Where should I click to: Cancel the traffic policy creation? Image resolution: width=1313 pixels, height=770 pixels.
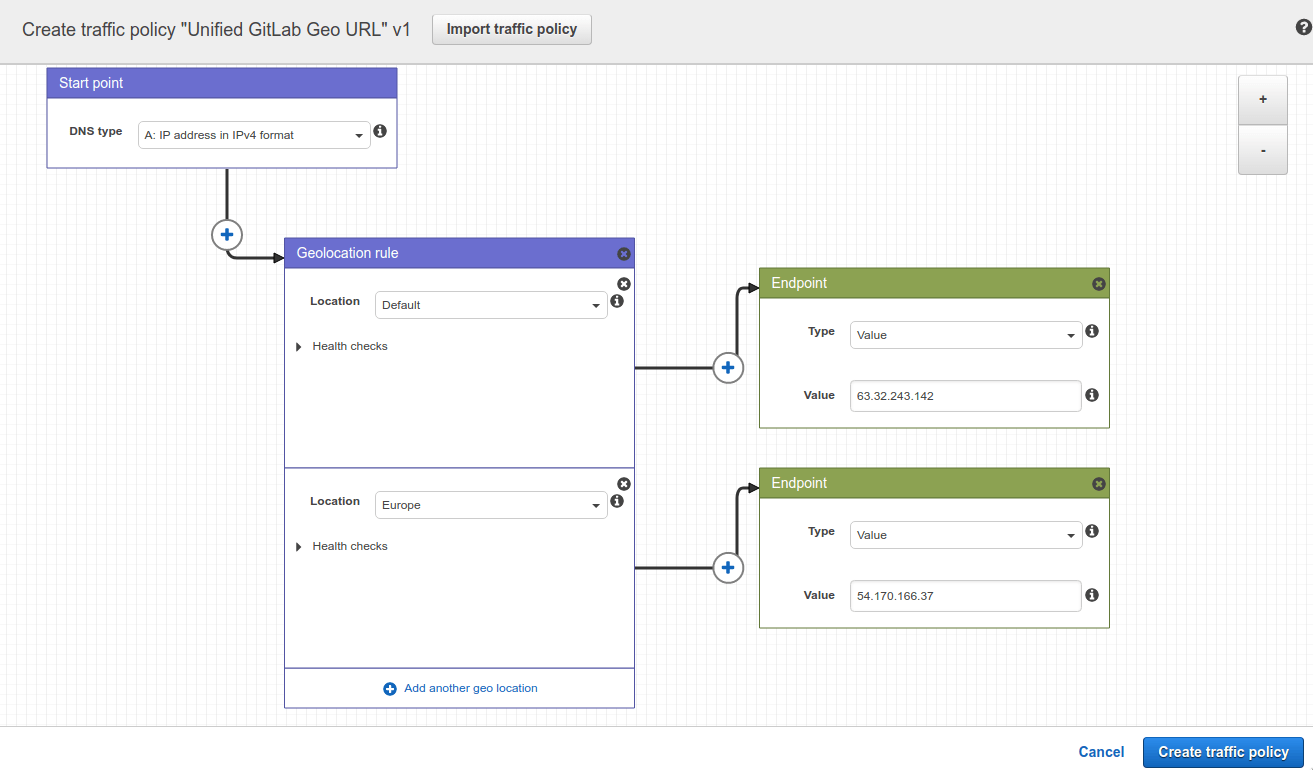[x=1100, y=752]
